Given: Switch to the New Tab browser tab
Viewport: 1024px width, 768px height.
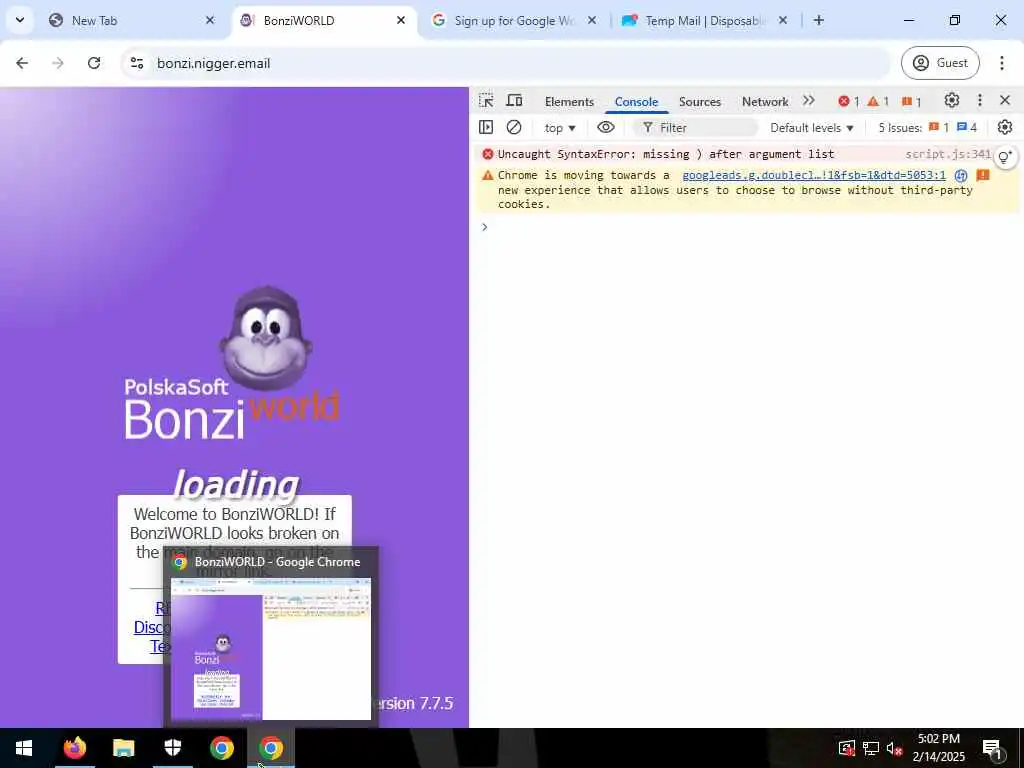Looking at the screenshot, I should point(131,20).
